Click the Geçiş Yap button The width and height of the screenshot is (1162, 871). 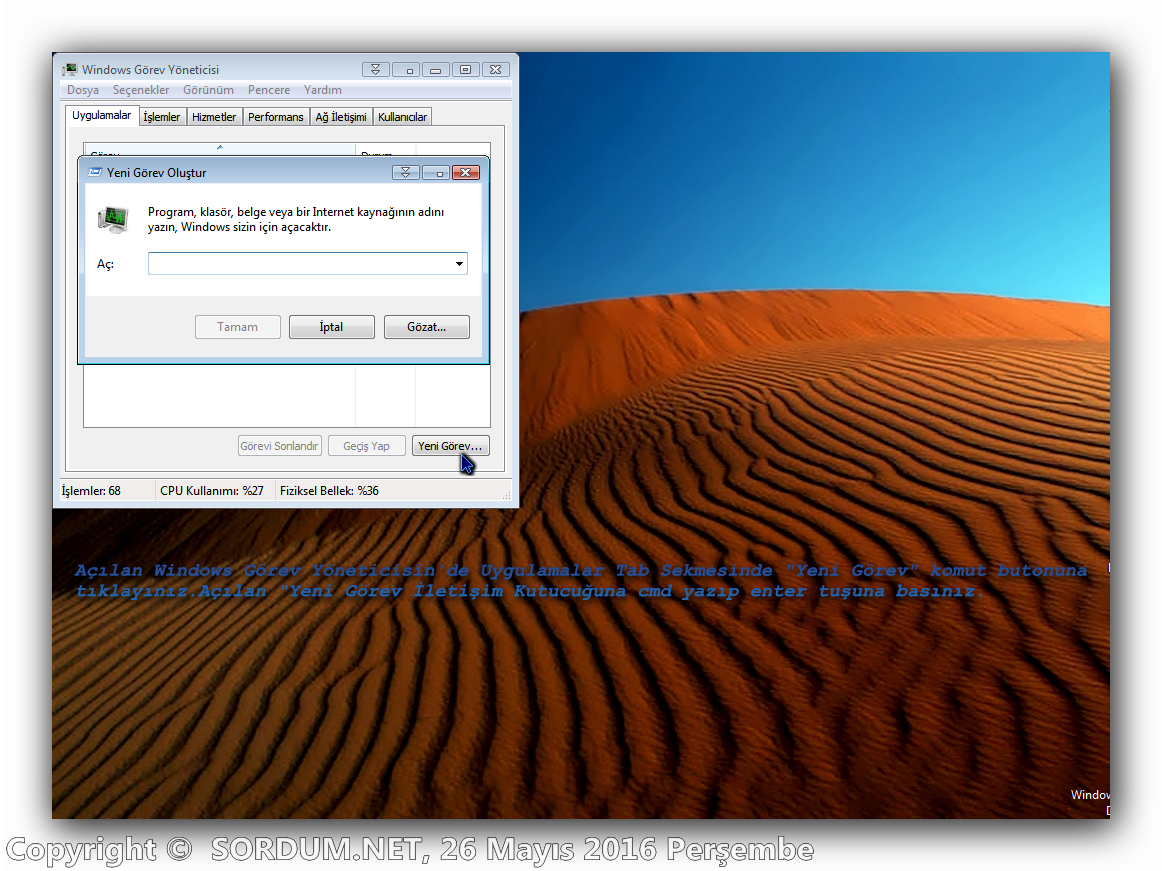click(366, 446)
